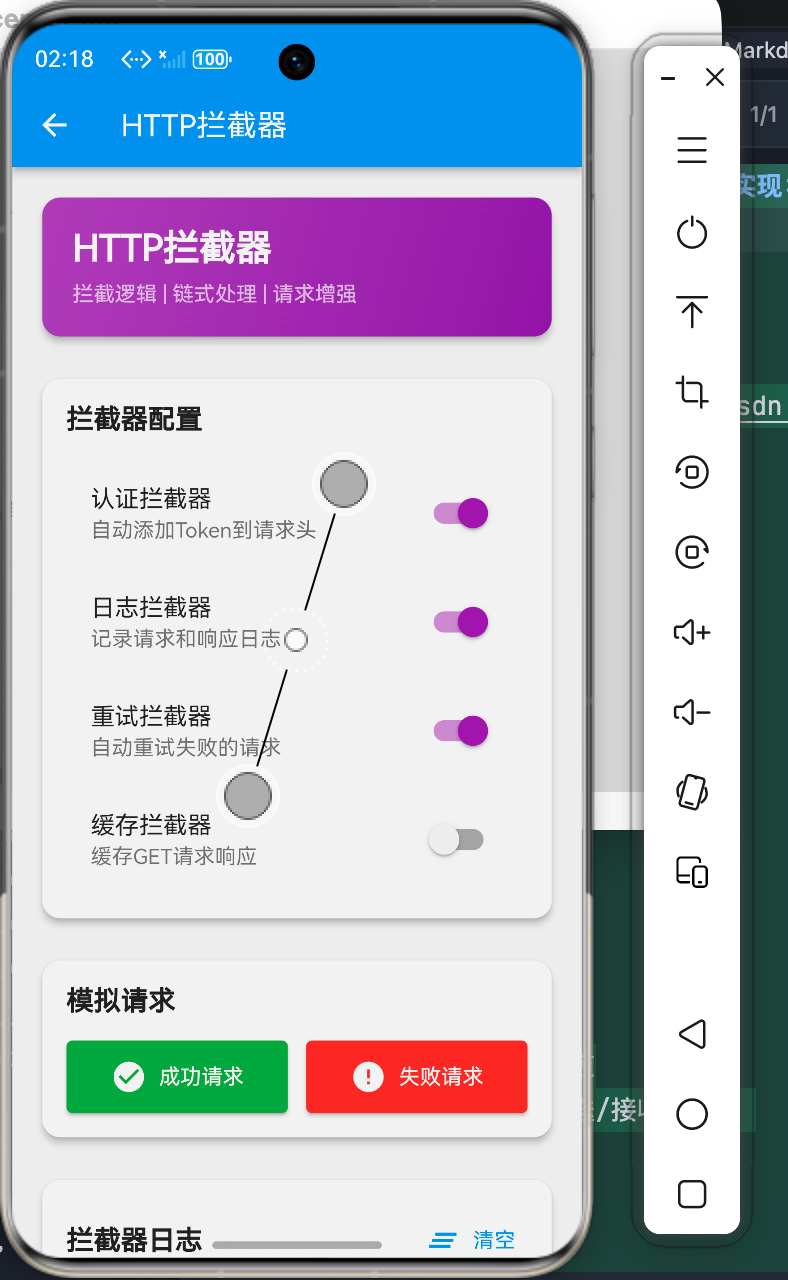Screen dimensions: 788x1280
Task: Raise volume with the speaker plus icon
Action: 692,632
